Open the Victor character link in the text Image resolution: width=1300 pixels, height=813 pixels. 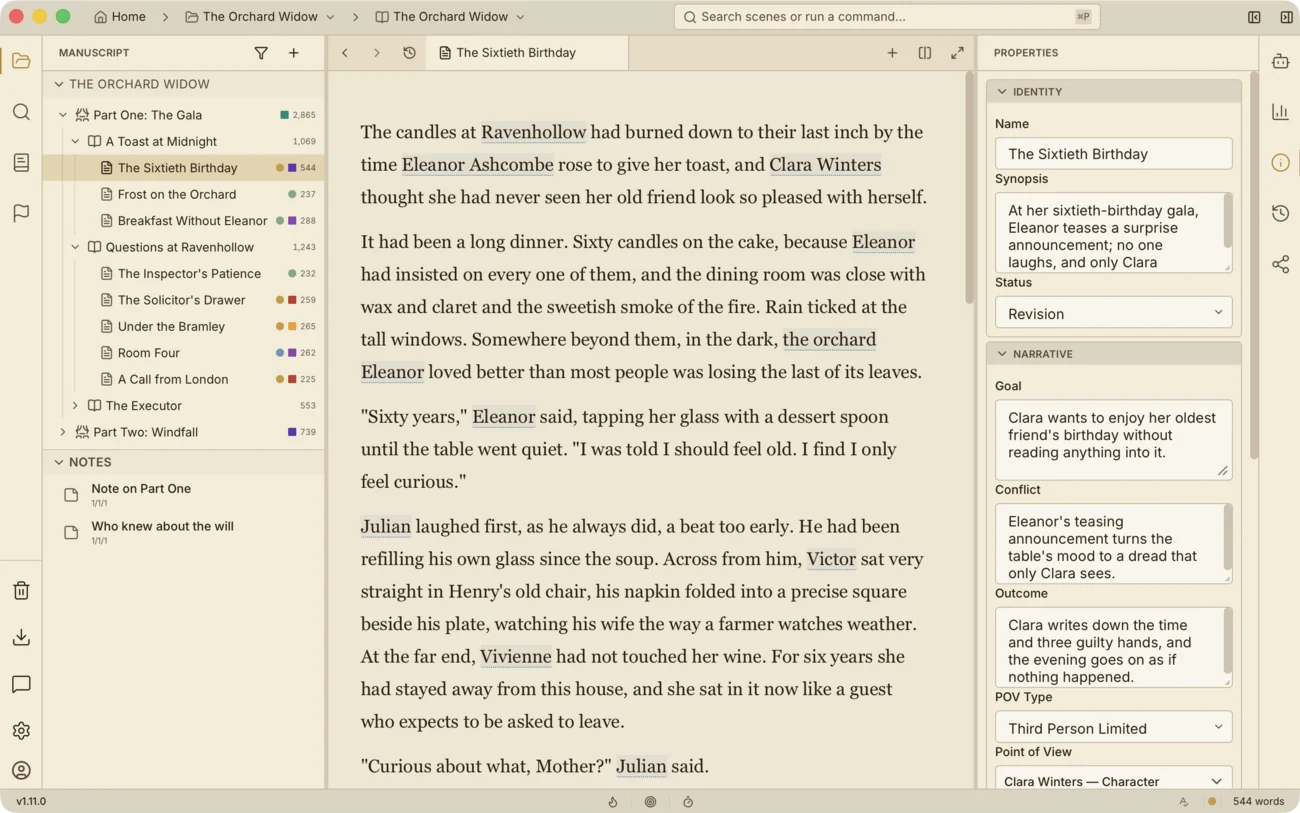(831, 559)
